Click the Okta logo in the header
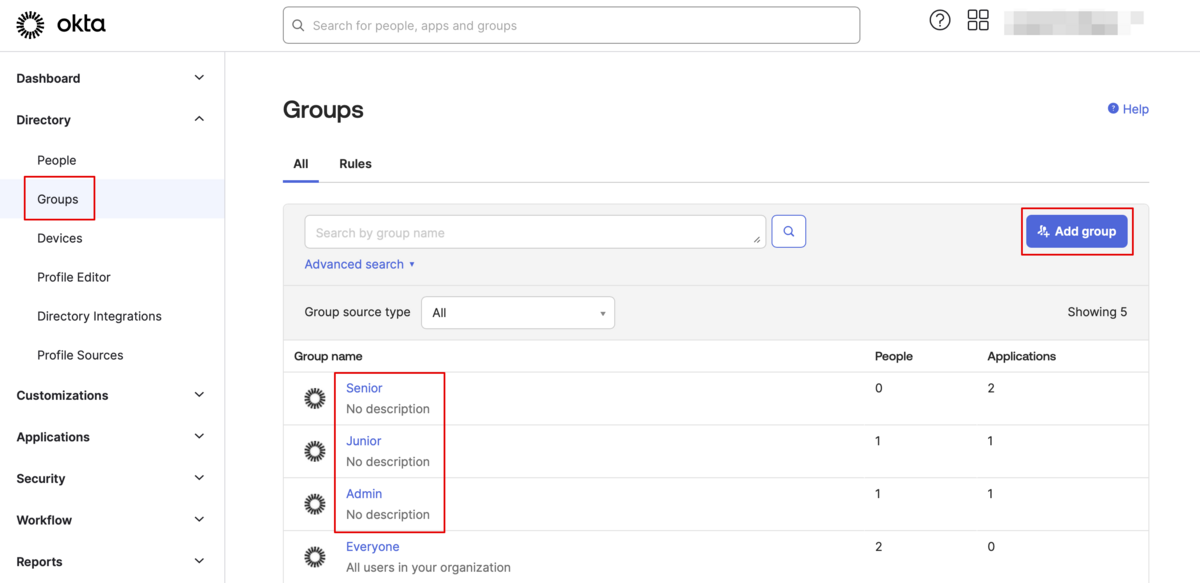1200x583 pixels. point(61,25)
